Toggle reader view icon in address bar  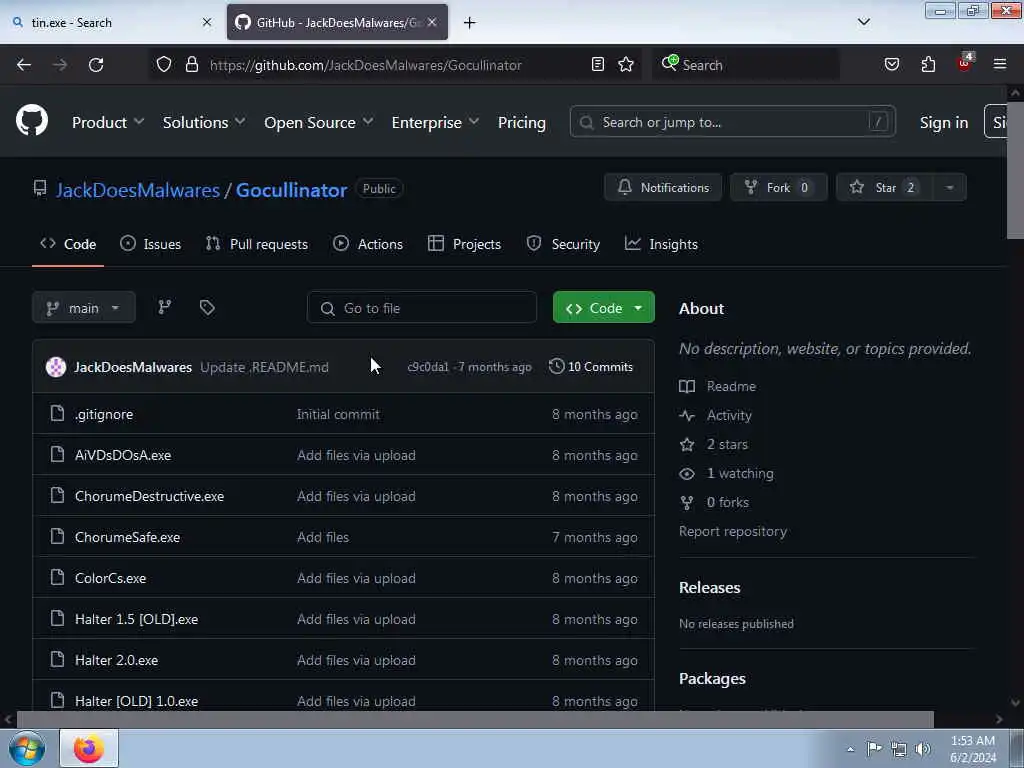[x=598, y=64]
